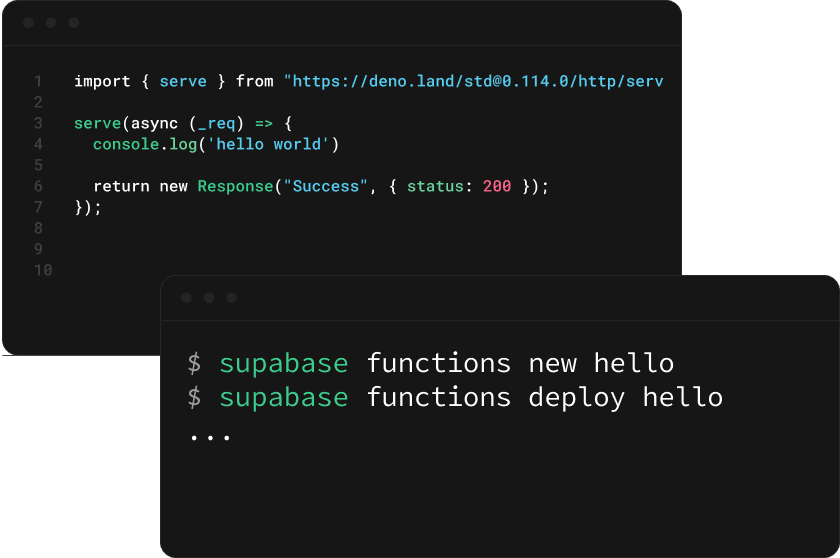Click the third dot in the terminal title bar
Image resolution: width=840 pixels, height=558 pixels.
click(232, 298)
